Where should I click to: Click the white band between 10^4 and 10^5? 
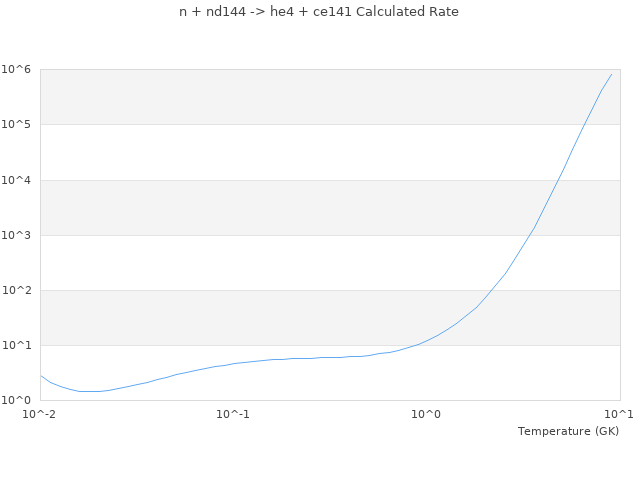click(x=300, y=152)
